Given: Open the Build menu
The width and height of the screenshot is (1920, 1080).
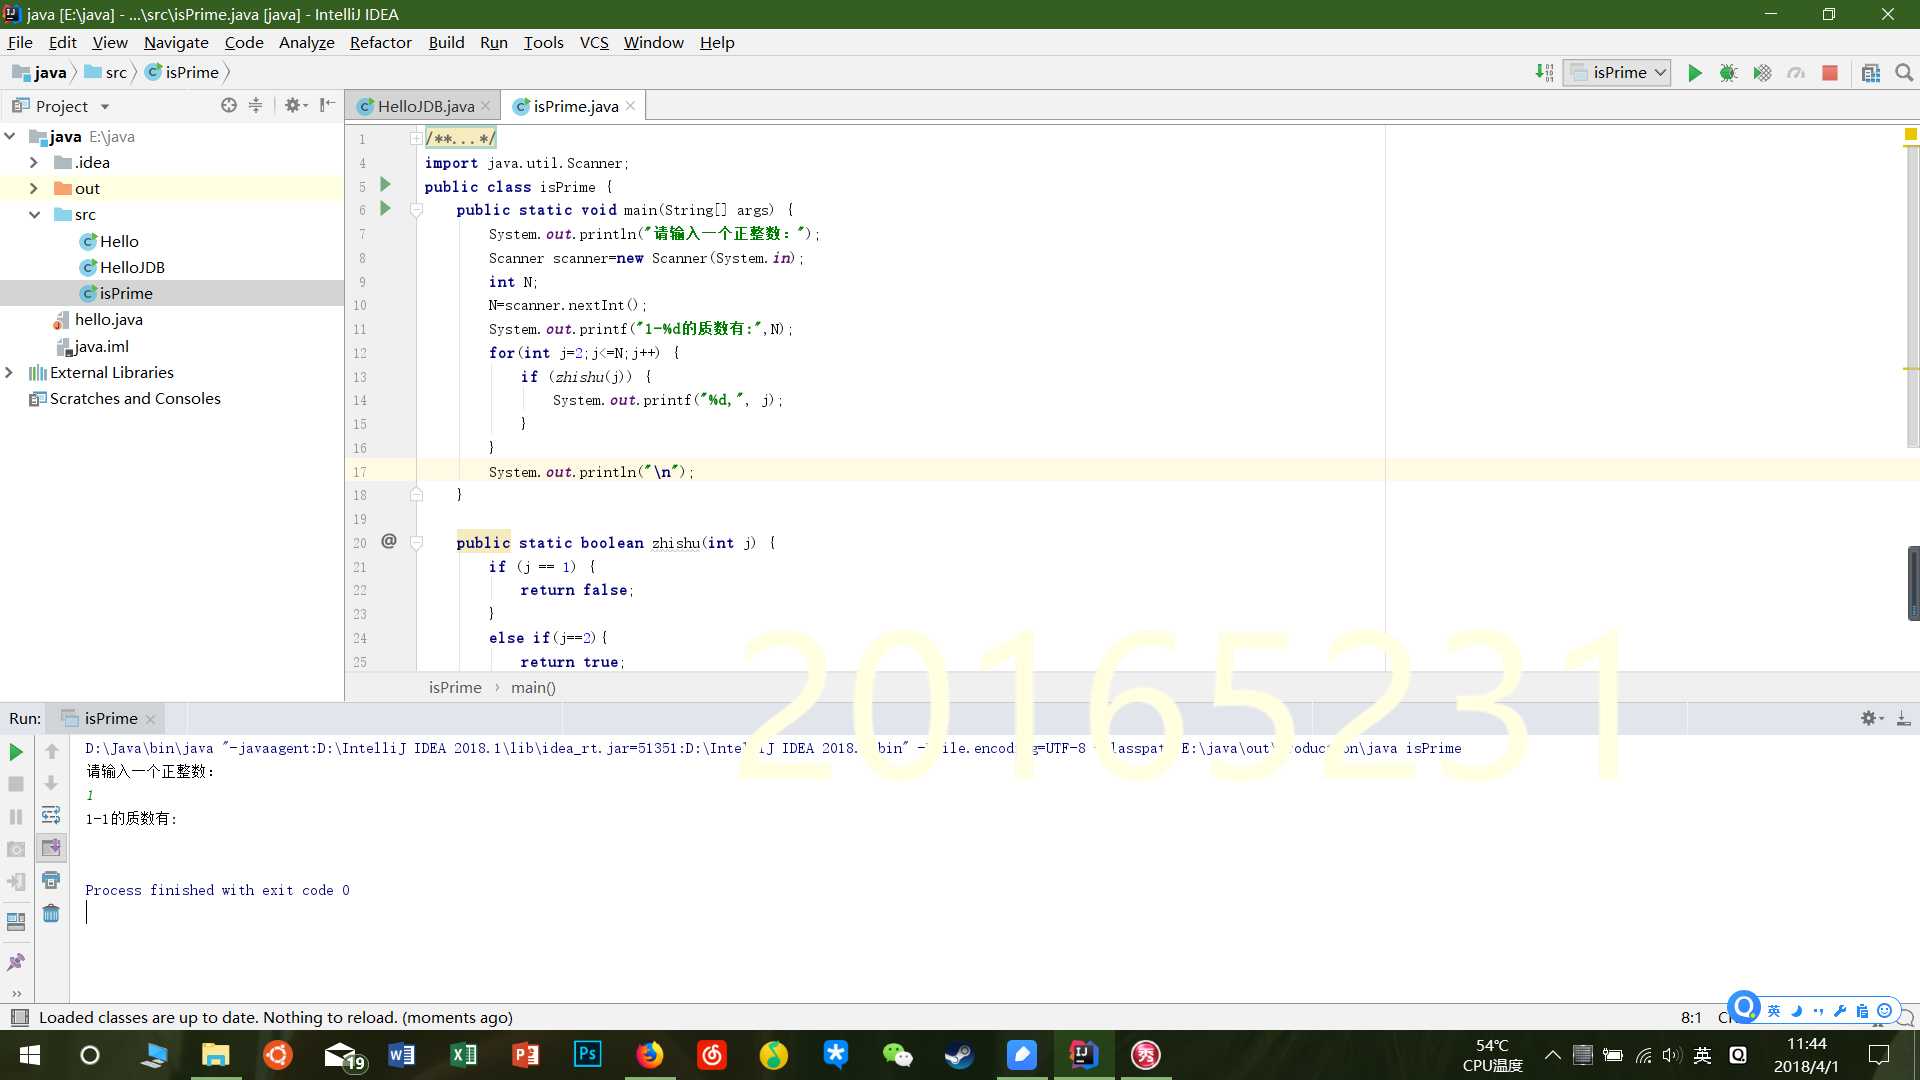Looking at the screenshot, I should click(x=446, y=42).
